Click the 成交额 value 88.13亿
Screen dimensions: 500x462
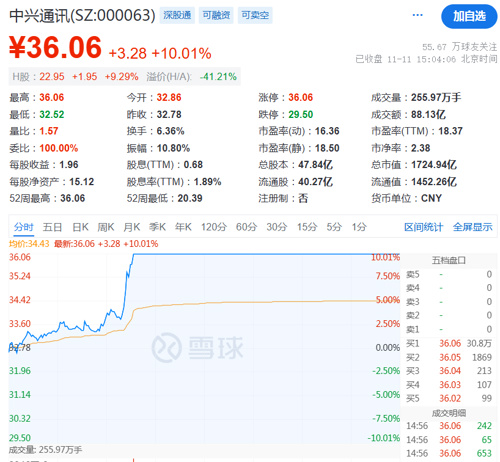(428, 115)
